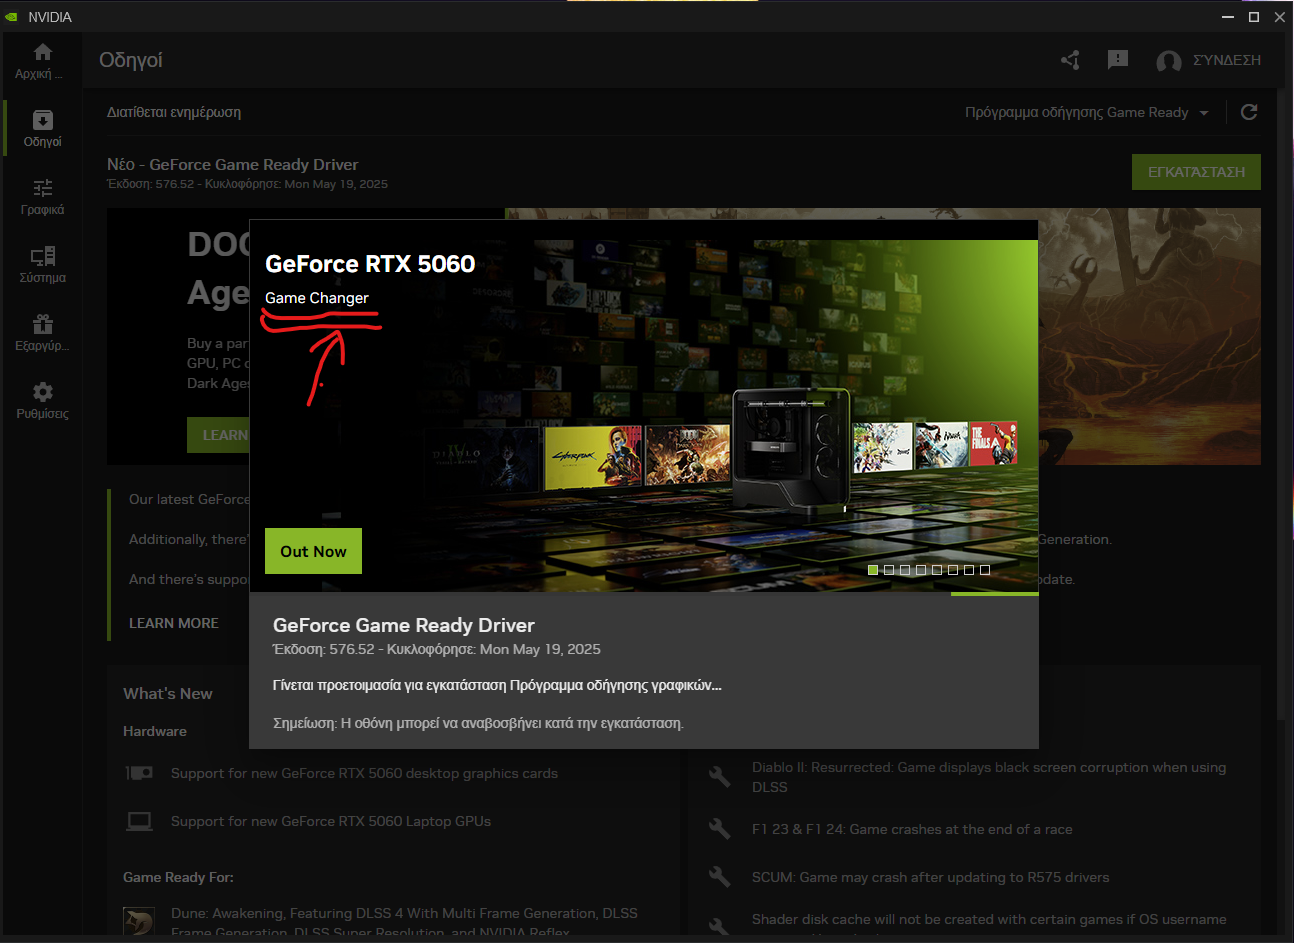Click the wrench icon beside SCUM fix
Image resolution: width=1294 pixels, height=943 pixels.
pyautogui.click(x=719, y=877)
